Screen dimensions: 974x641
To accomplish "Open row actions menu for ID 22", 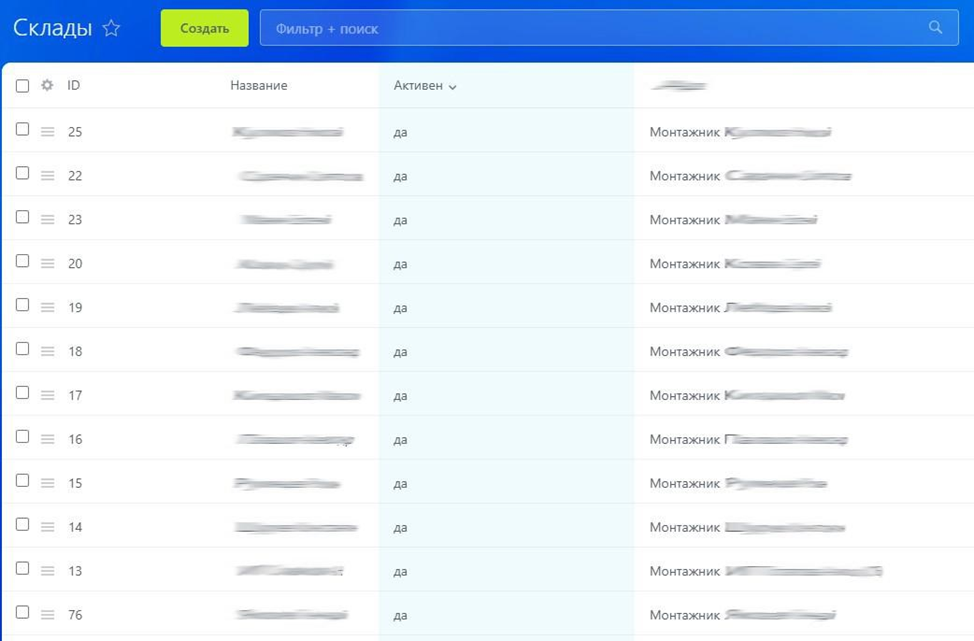I will [47, 176].
